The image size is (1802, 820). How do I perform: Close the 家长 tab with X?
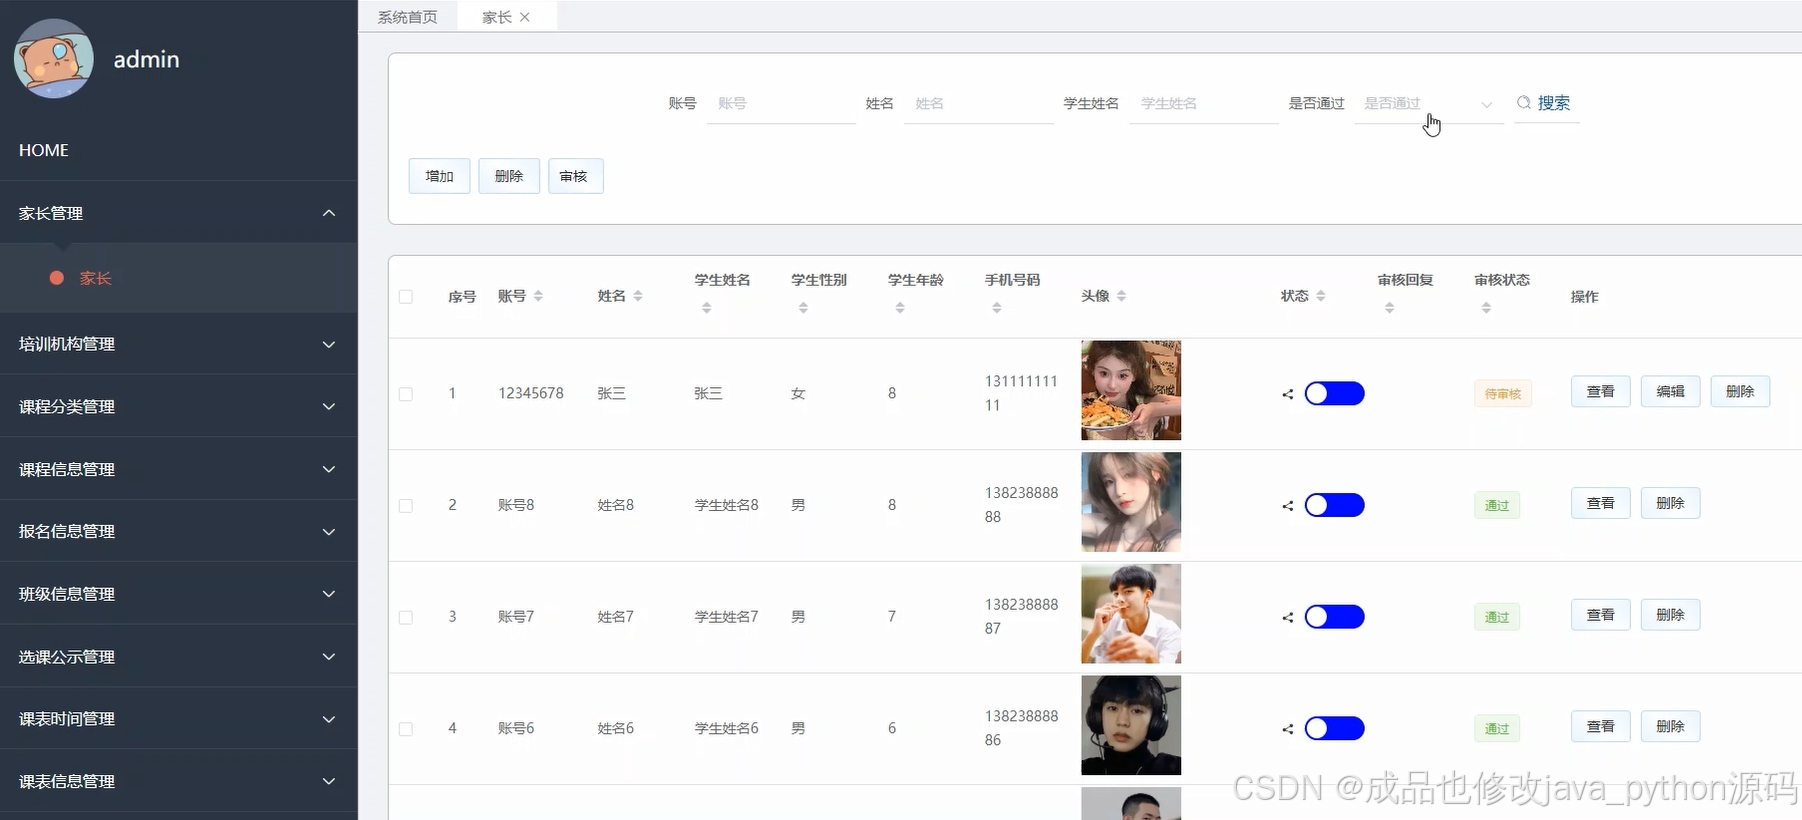click(525, 17)
